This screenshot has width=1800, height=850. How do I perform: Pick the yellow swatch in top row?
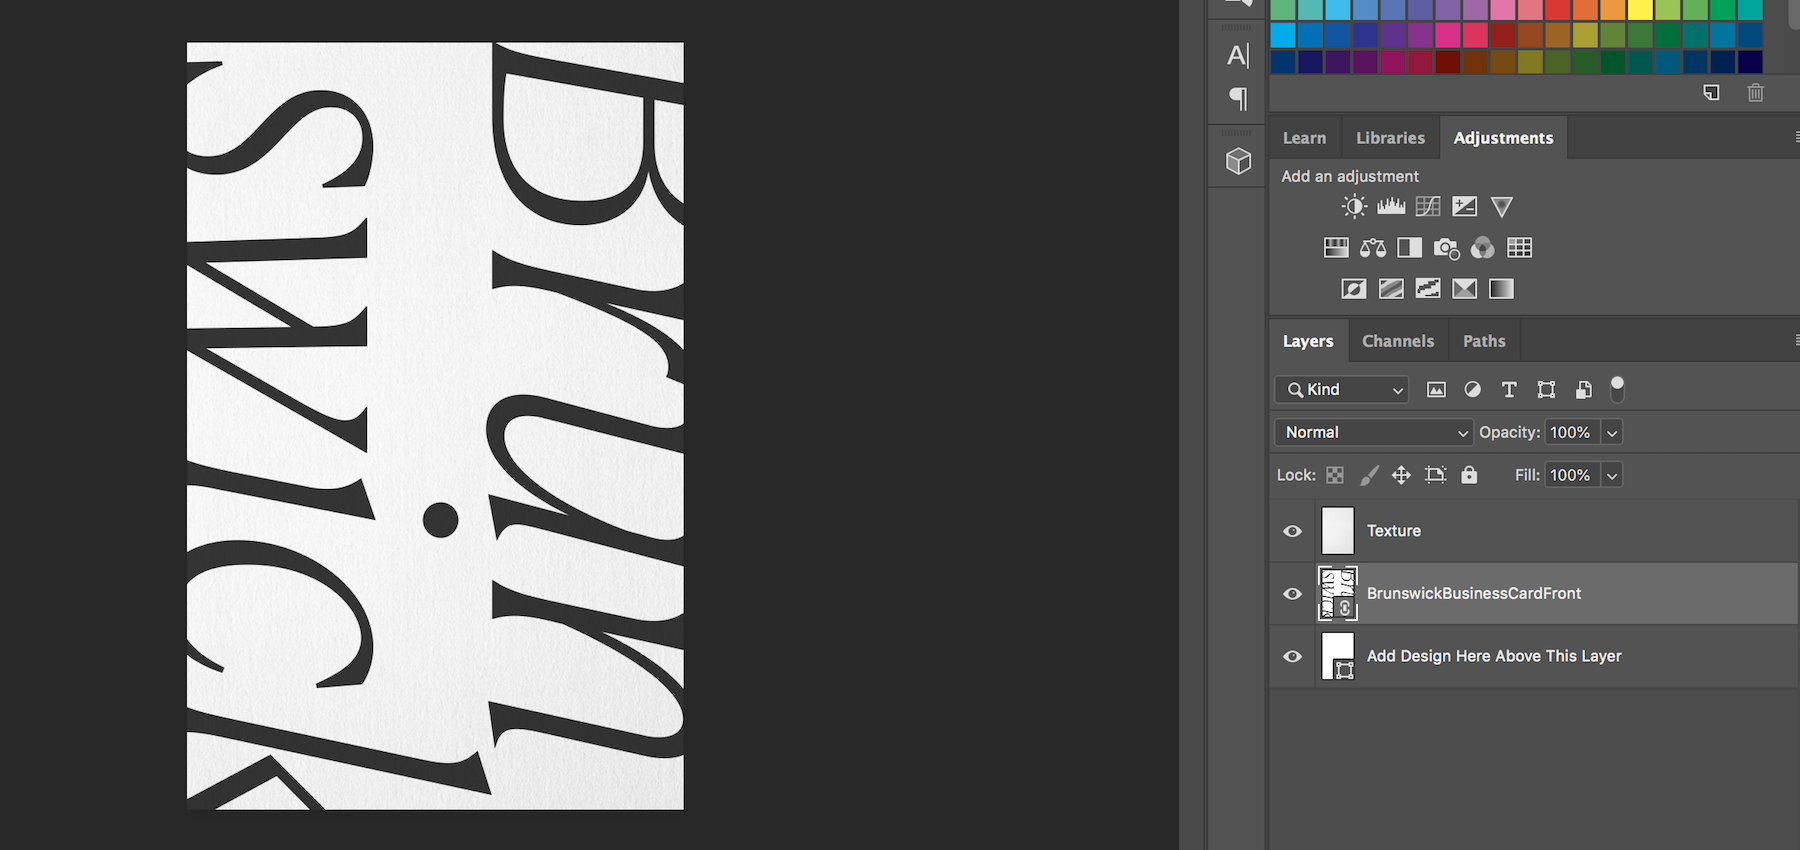coord(1640,9)
